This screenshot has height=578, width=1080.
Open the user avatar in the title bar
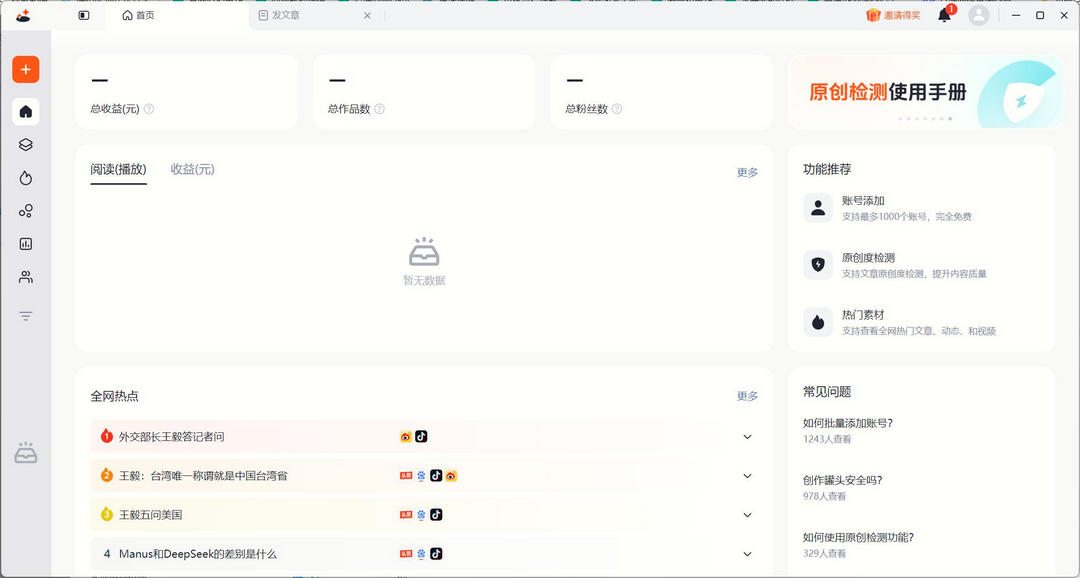coord(978,15)
